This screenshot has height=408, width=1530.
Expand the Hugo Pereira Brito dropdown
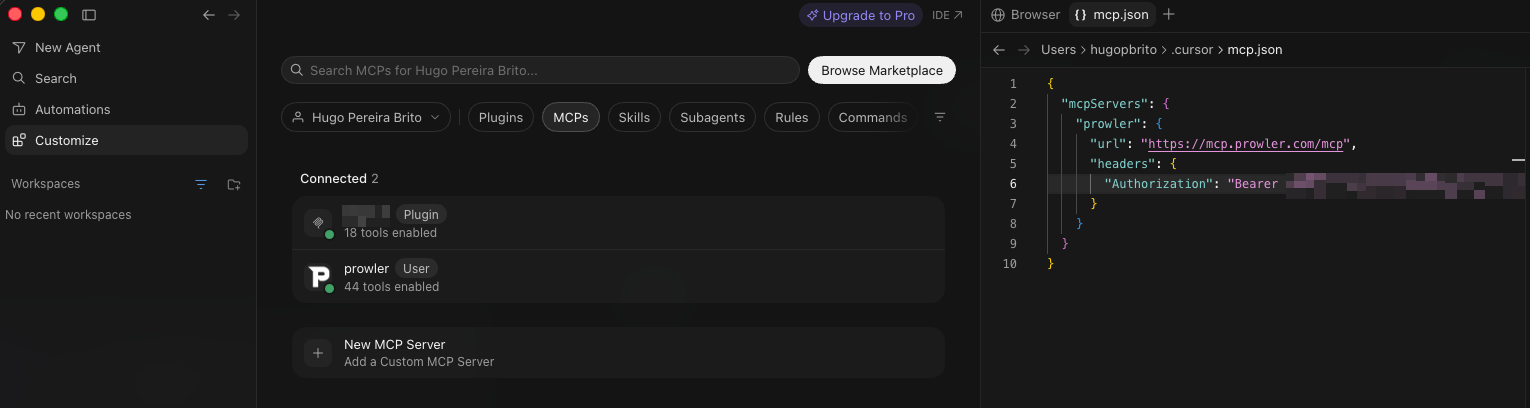coord(366,117)
